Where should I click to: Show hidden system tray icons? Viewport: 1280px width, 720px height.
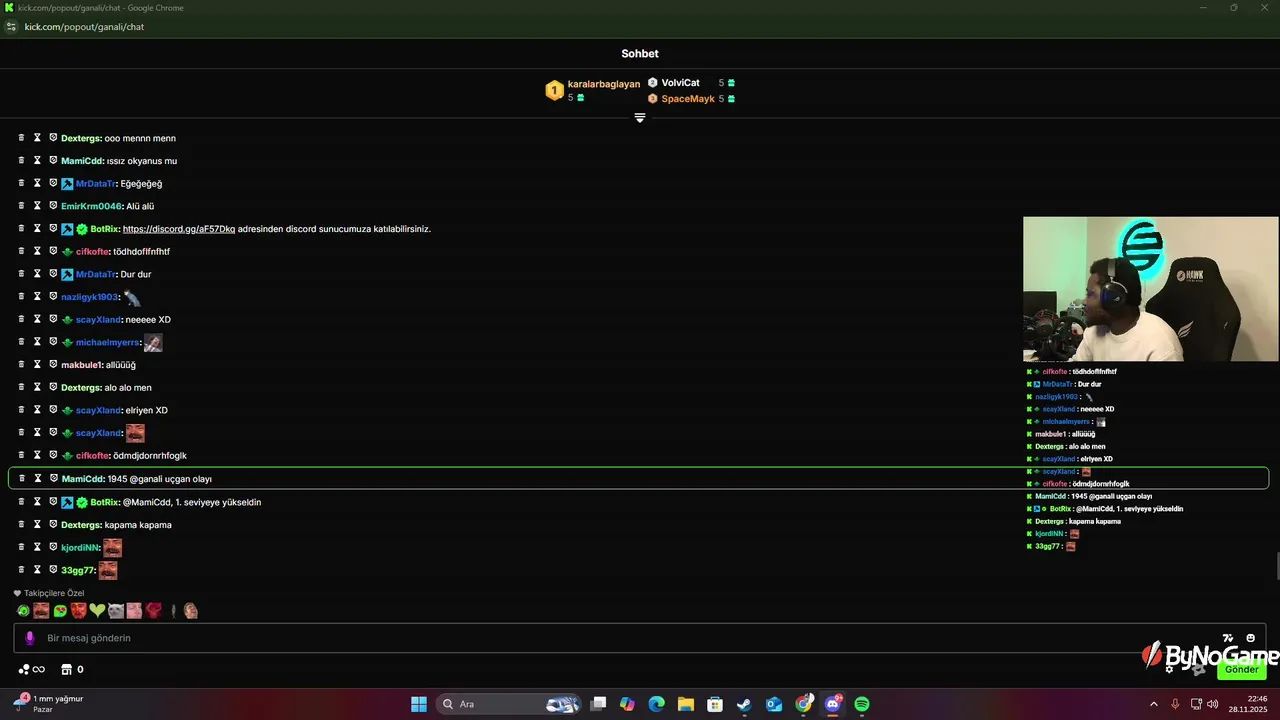tap(1153, 704)
